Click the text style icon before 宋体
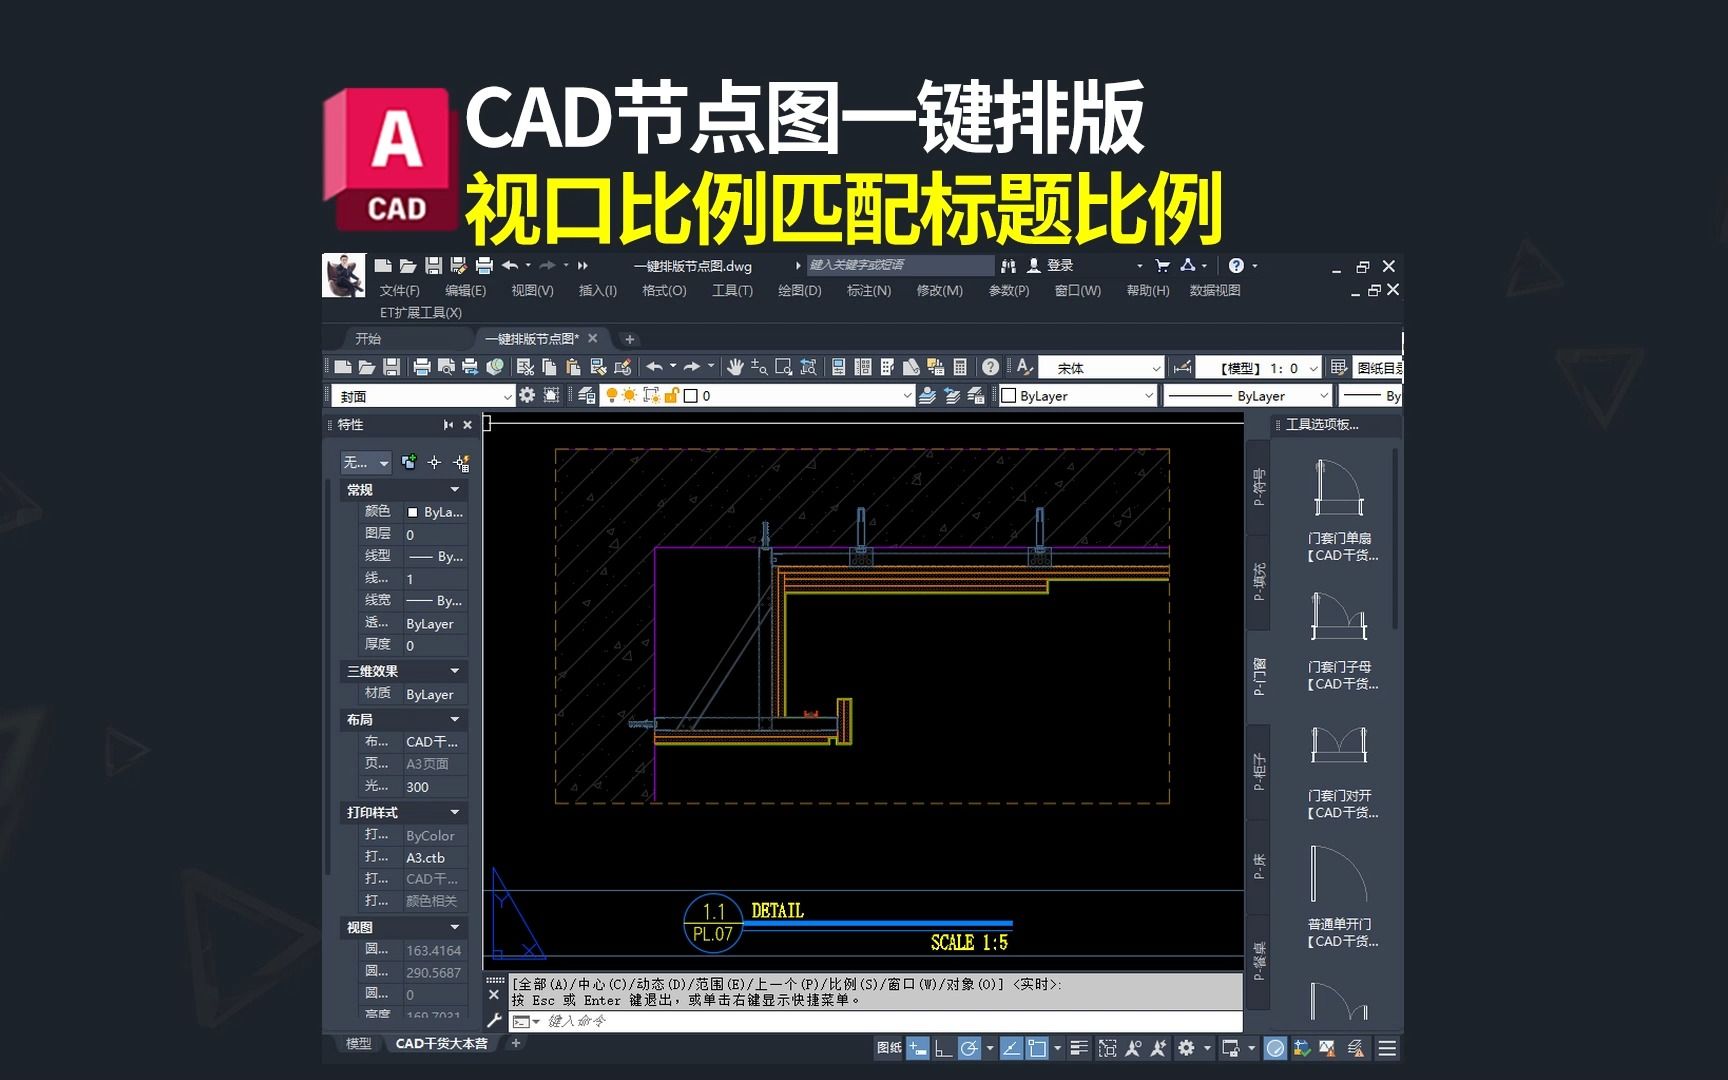Viewport: 1728px width, 1080px height. [x=1024, y=368]
